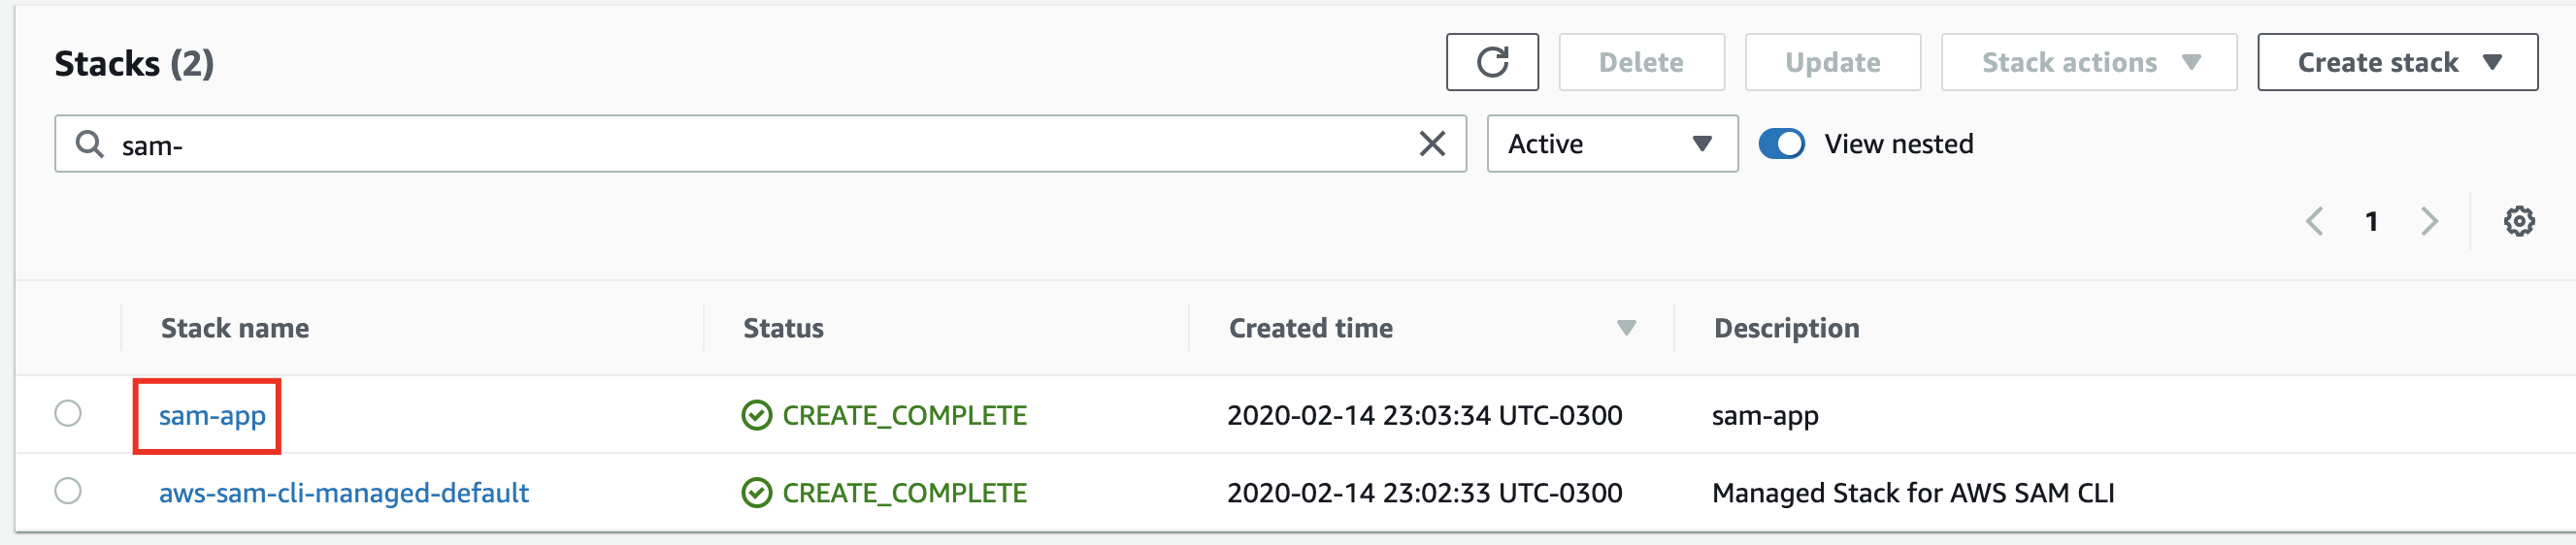Select the aws-sam-cli-managed-default radio button
The height and width of the screenshot is (545, 2576).
(68, 491)
